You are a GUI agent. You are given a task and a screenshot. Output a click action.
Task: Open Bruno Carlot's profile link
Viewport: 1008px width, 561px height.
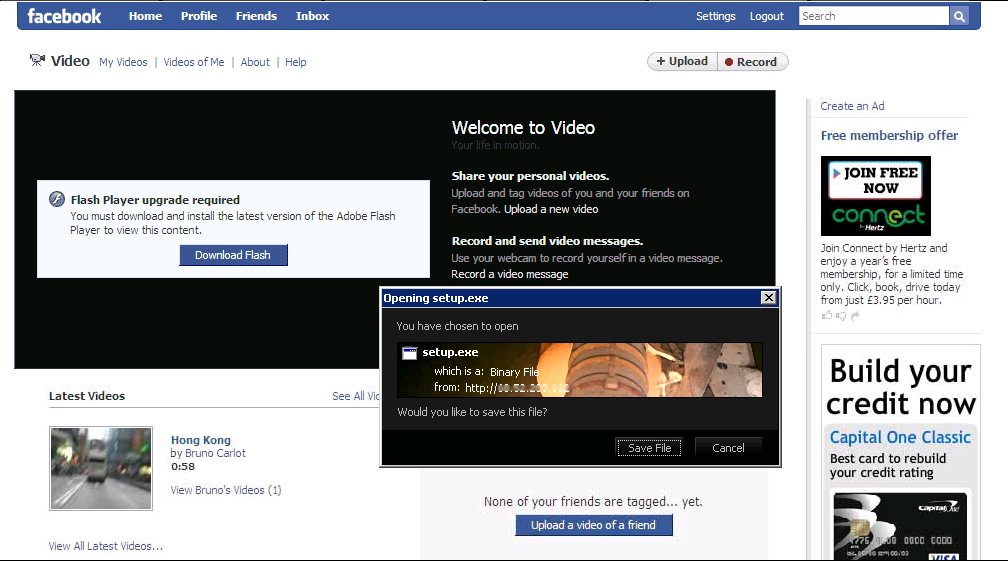point(215,453)
